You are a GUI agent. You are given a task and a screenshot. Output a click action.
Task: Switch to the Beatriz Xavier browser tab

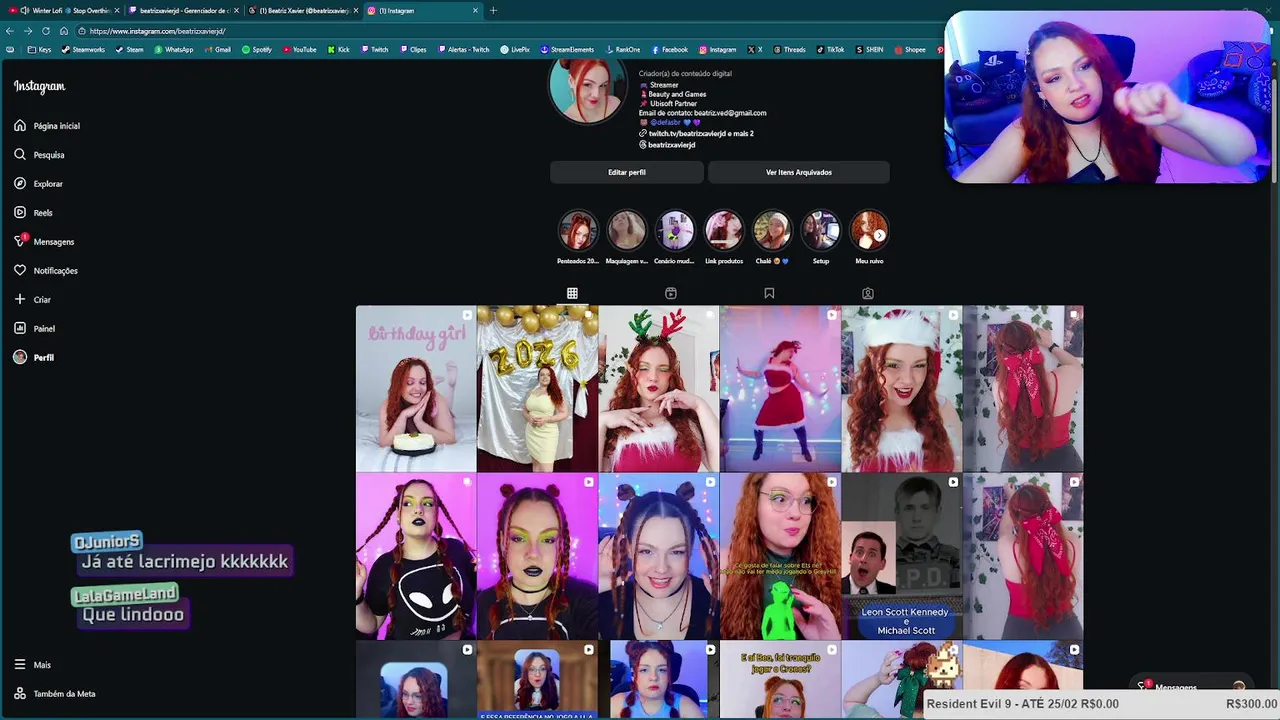click(x=303, y=10)
